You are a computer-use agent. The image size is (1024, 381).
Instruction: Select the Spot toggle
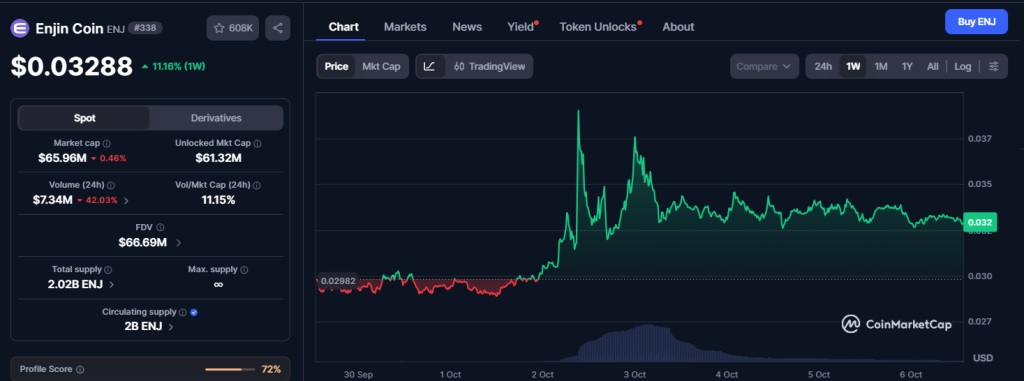pos(84,118)
